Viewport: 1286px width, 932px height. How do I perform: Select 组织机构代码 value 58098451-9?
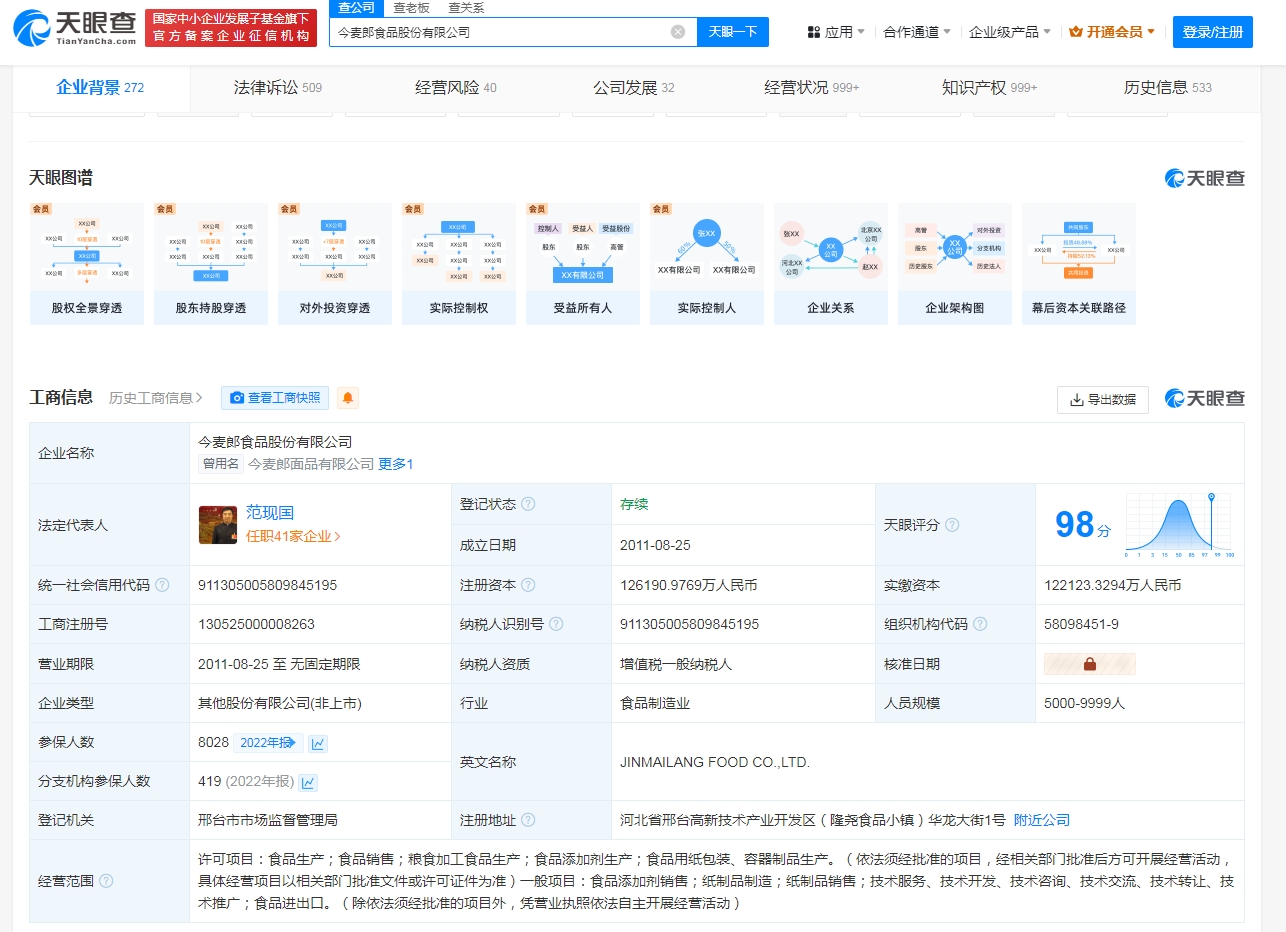[1081, 624]
